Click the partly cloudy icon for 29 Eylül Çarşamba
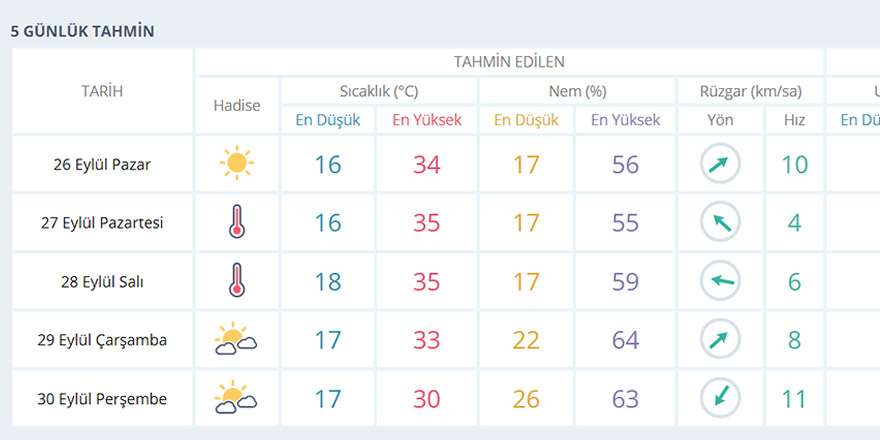The width and height of the screenshot is (880, 440). point(236,340)
